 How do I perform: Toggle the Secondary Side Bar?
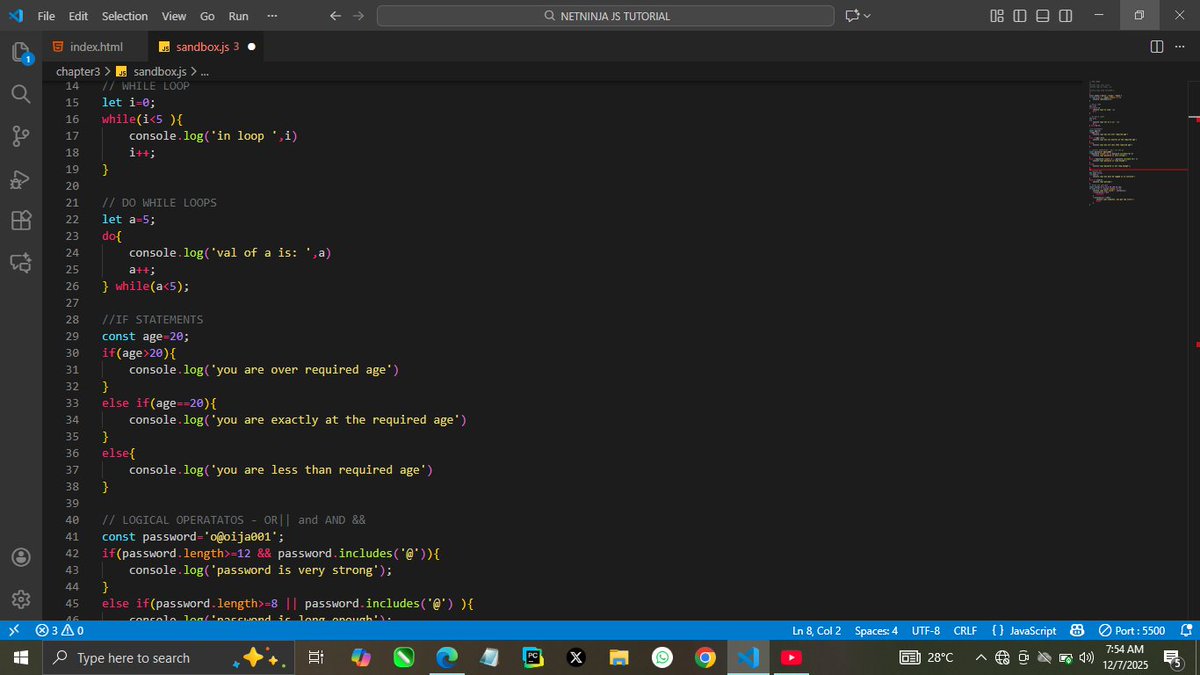pos(1063,15)
